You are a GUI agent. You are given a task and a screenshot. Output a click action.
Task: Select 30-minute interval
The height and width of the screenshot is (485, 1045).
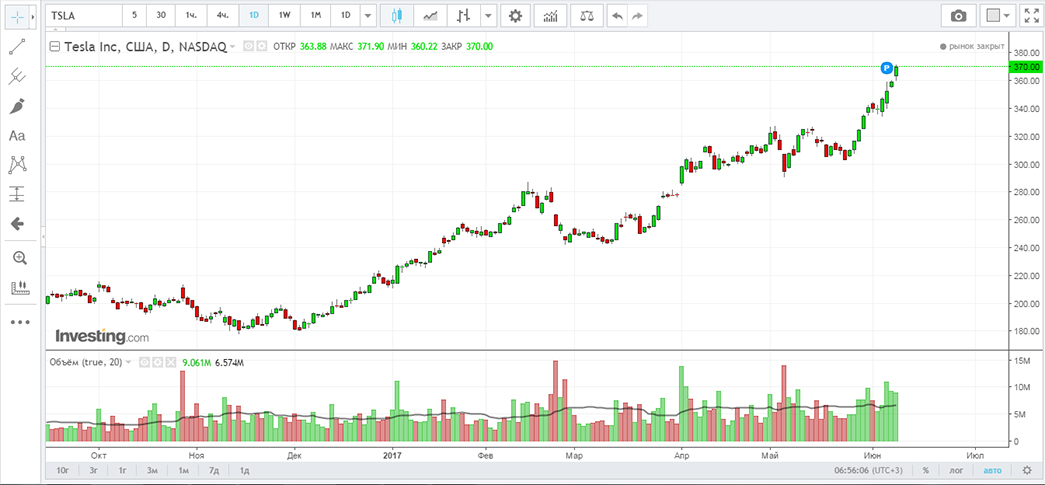(161, 15)
